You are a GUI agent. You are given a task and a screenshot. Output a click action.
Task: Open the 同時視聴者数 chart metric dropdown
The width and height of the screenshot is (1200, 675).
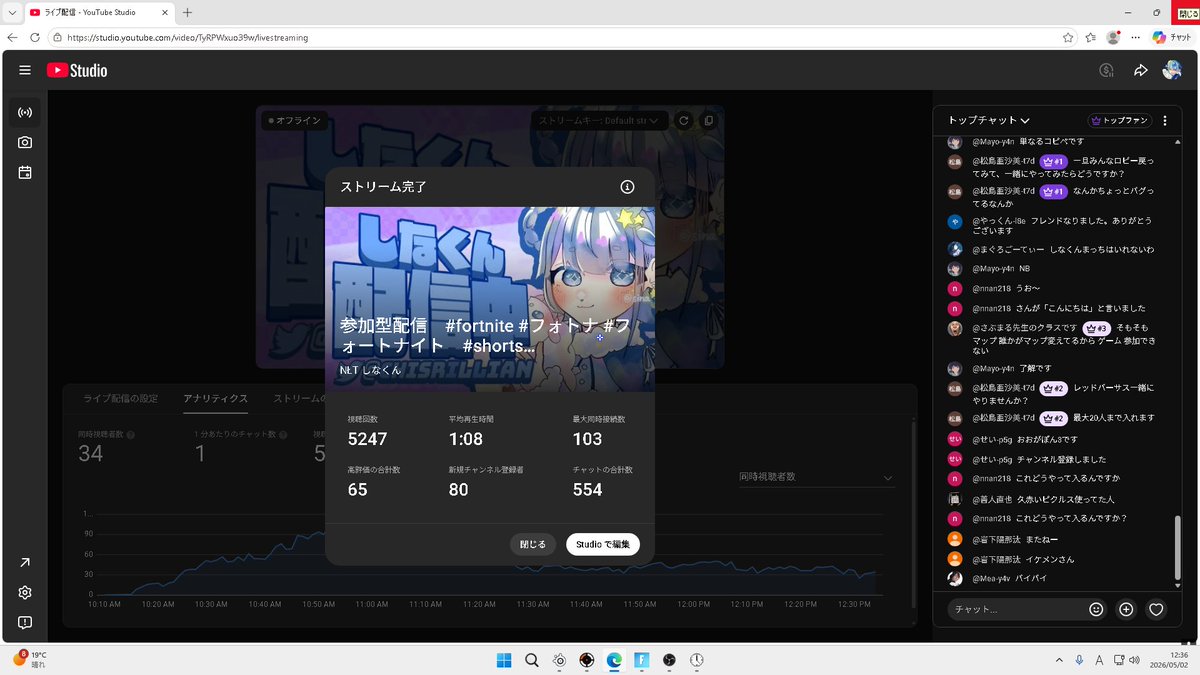815,477
